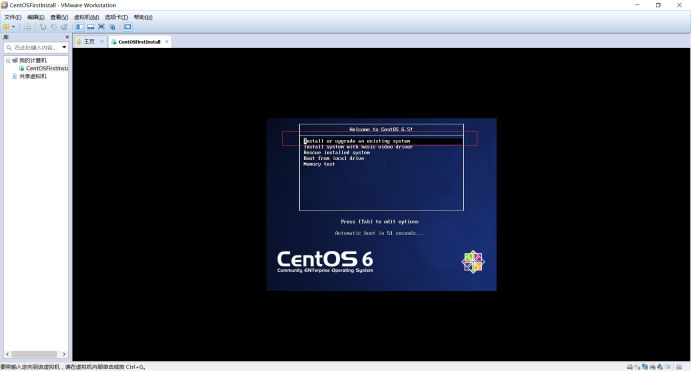Toggle the thumbnail bar view icon
This screenshot has width=692, height=371.
[x=90, y=27]
